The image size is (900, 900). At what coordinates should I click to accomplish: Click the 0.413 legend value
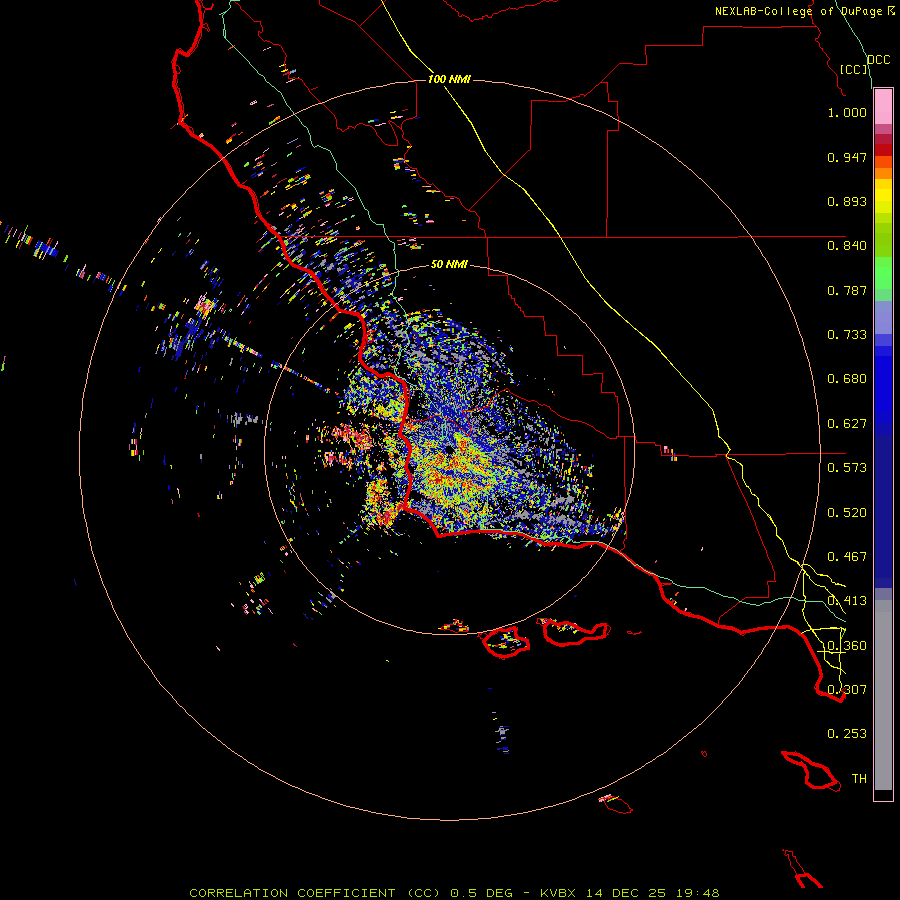pyautogui.click(x=847, y=601)
